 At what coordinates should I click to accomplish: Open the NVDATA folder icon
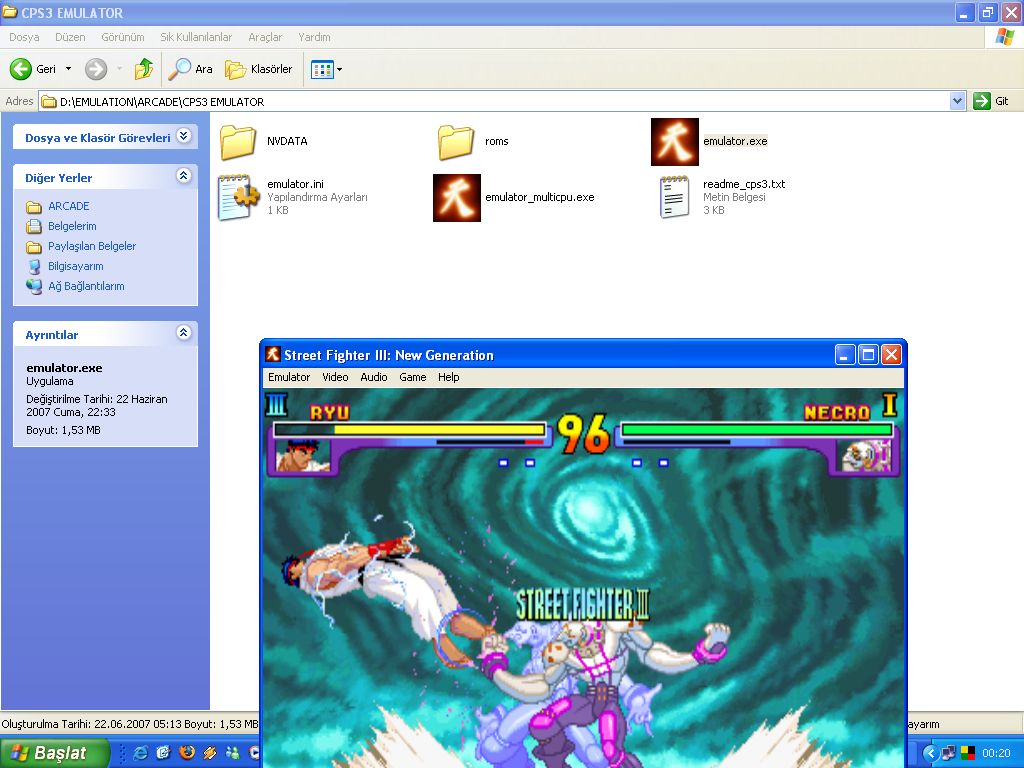(x=238, y=142)
